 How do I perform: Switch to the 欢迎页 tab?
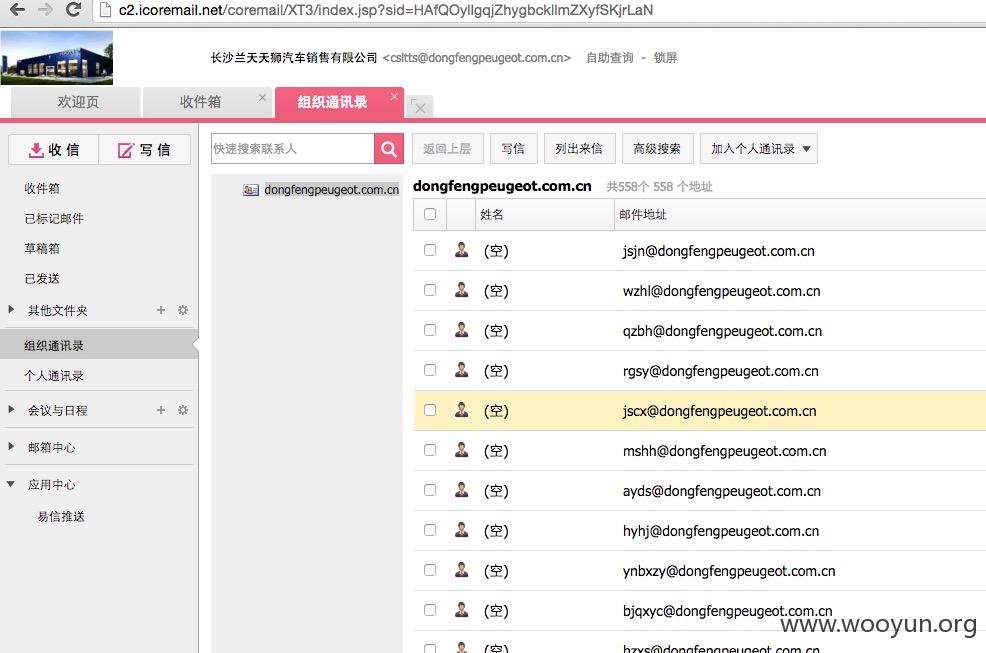[x=76, y=102]
